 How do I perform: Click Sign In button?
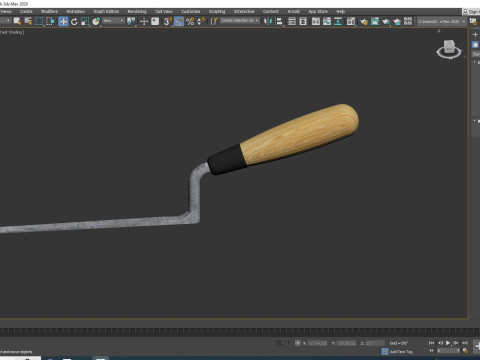click(x=471, y=12)
